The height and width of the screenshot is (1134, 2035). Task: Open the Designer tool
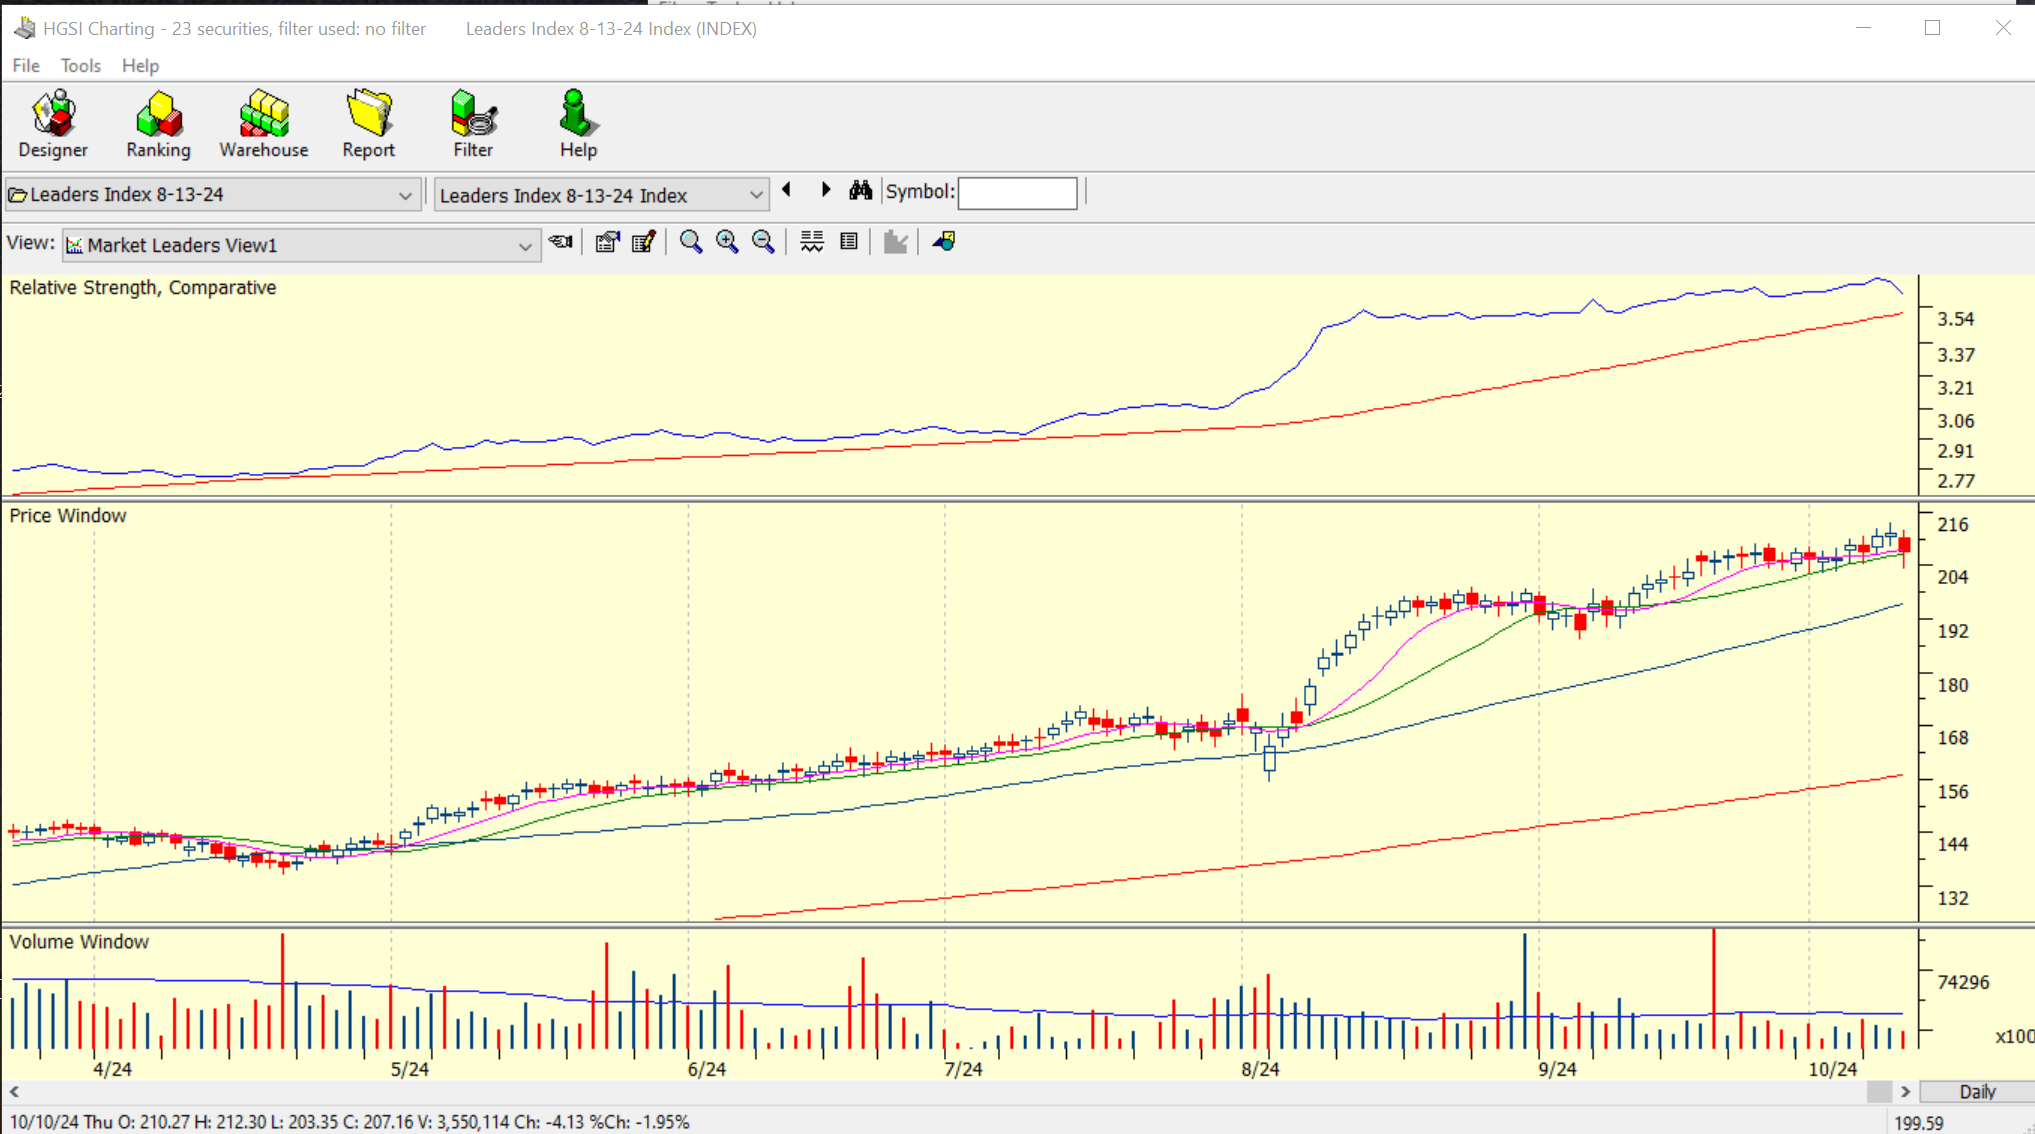(x=53, y=124)
